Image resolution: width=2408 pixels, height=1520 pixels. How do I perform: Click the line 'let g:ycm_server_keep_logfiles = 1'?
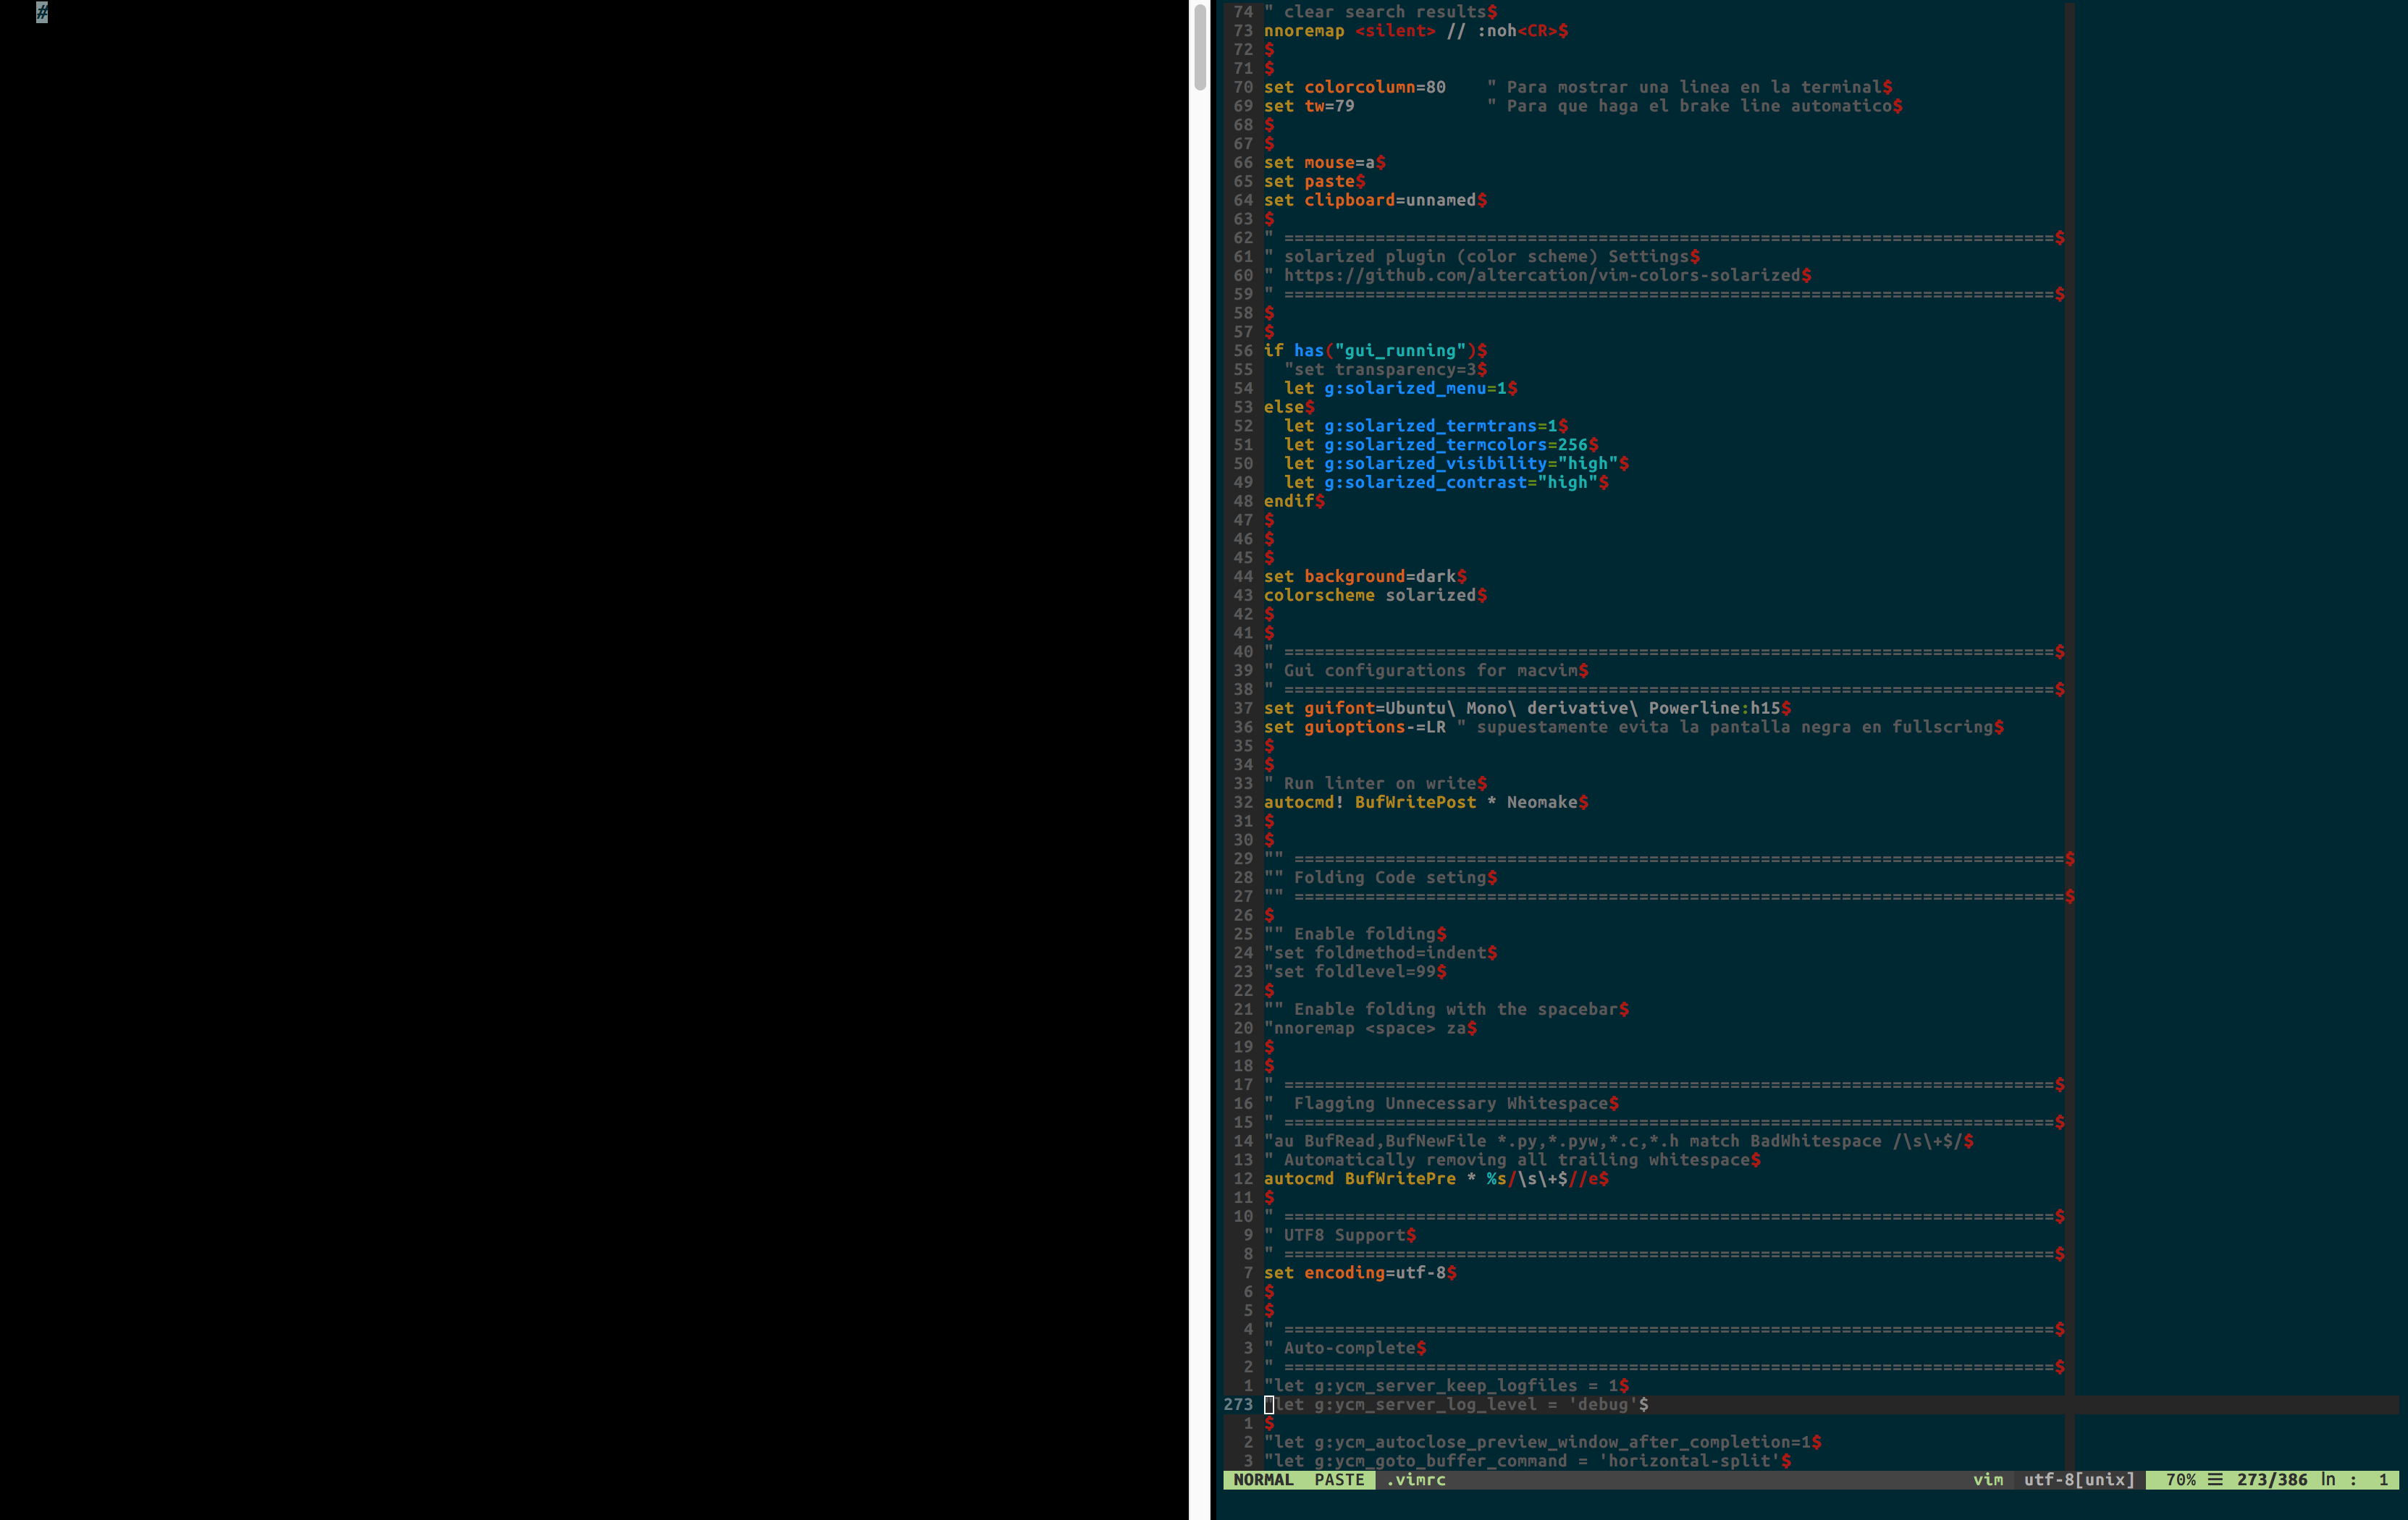coord(1446,1387)
